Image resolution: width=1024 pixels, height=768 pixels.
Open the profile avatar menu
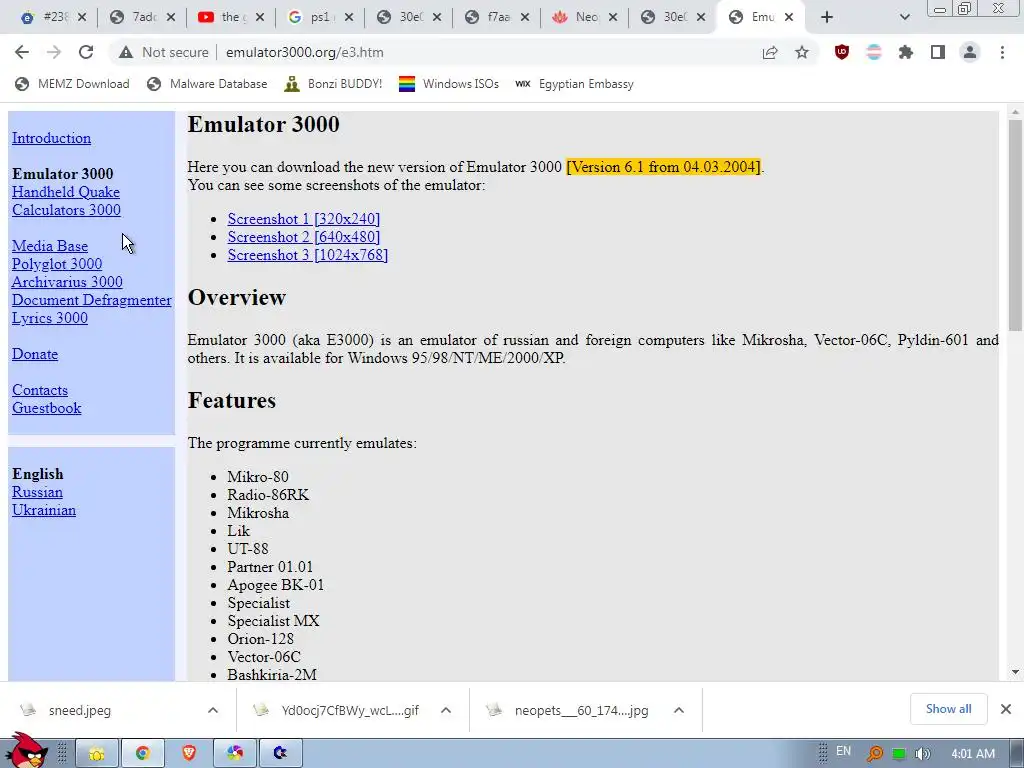(x=970, y=52)
